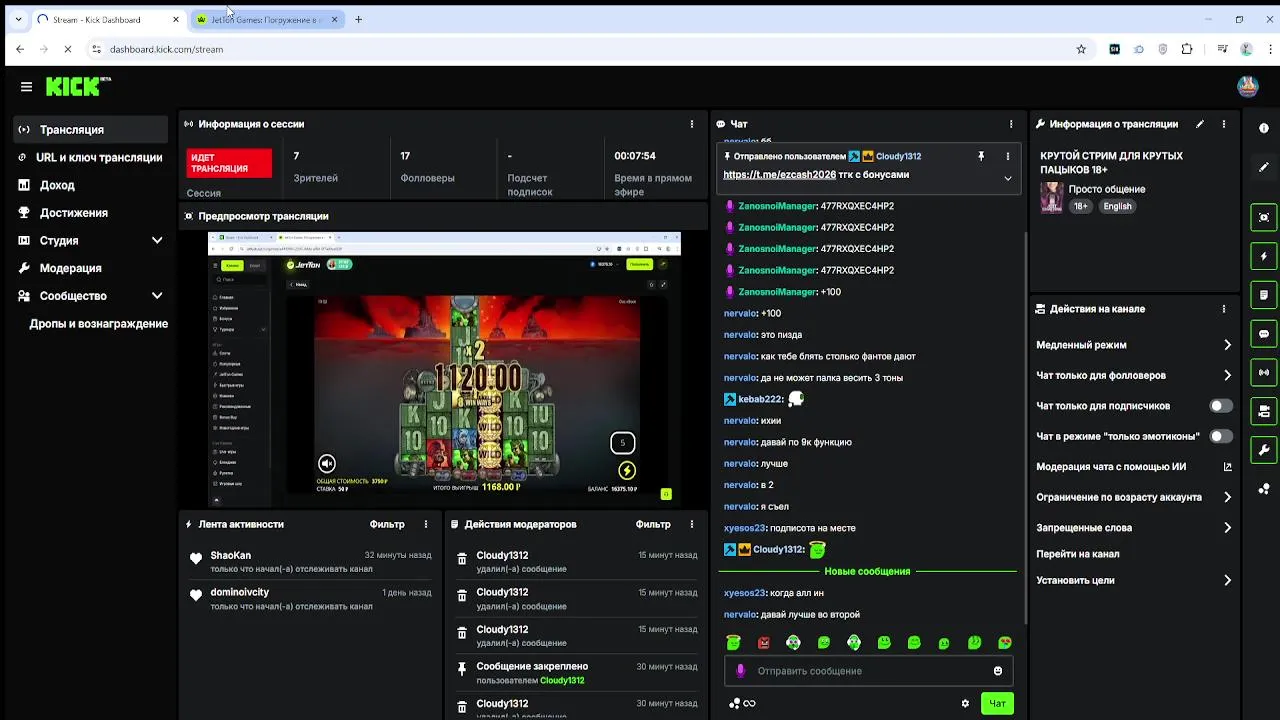
Task: Open the t.me/ezcash2026 pinned link
Action: pos(779,174)
